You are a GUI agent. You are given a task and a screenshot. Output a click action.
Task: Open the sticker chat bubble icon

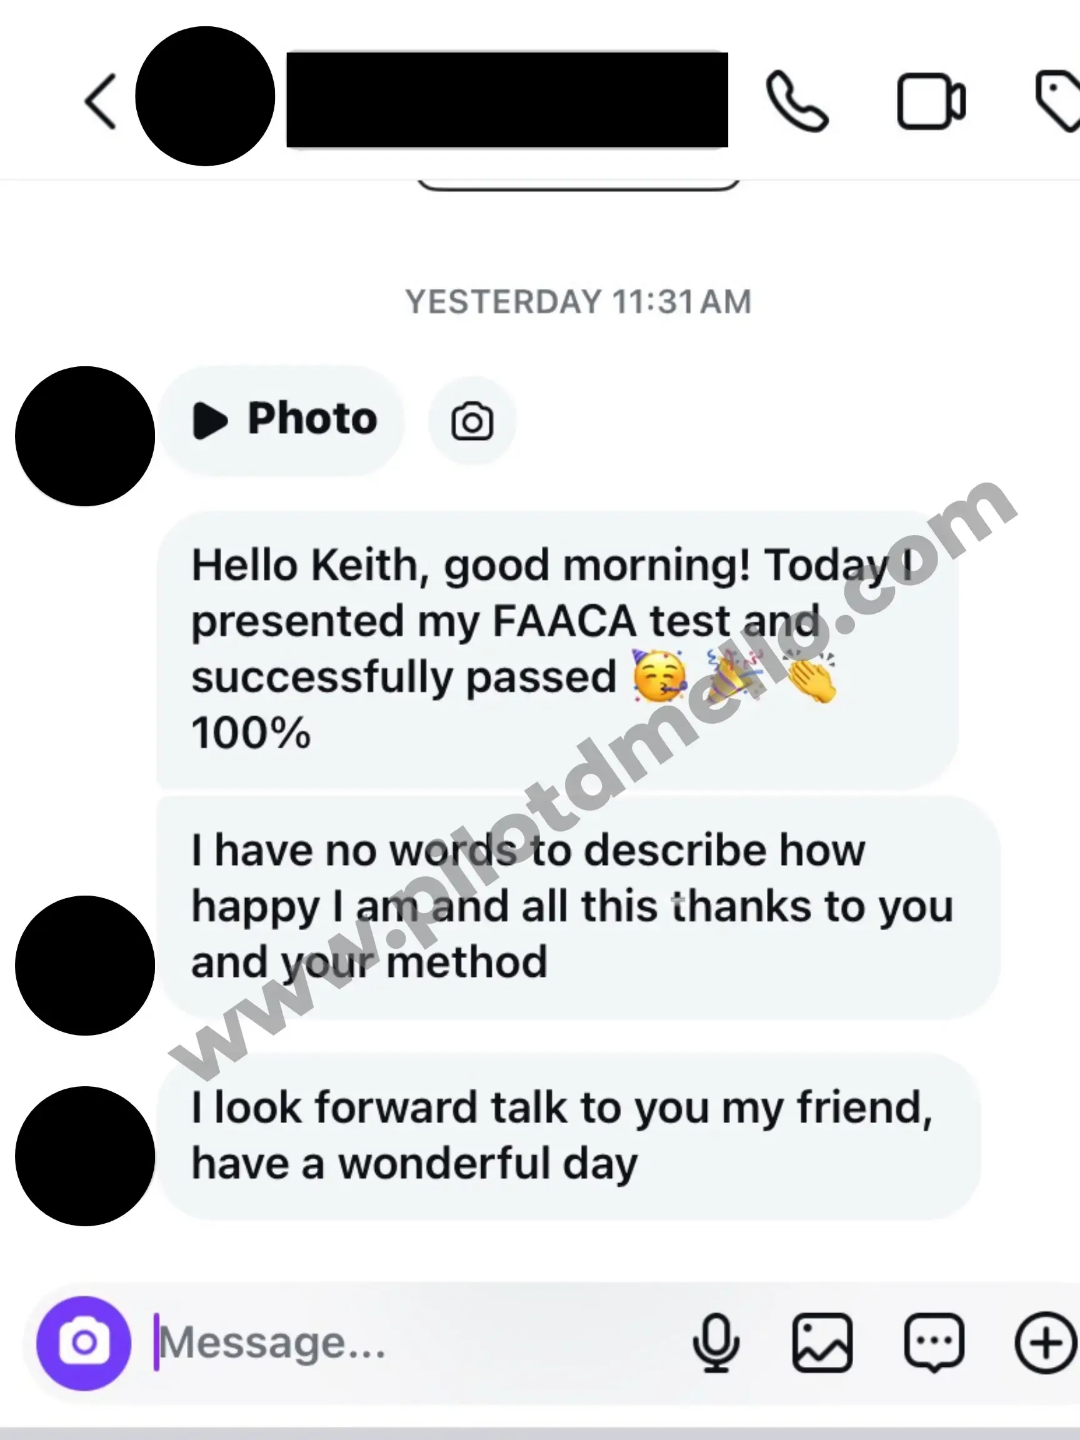[x=934, y=1342]
